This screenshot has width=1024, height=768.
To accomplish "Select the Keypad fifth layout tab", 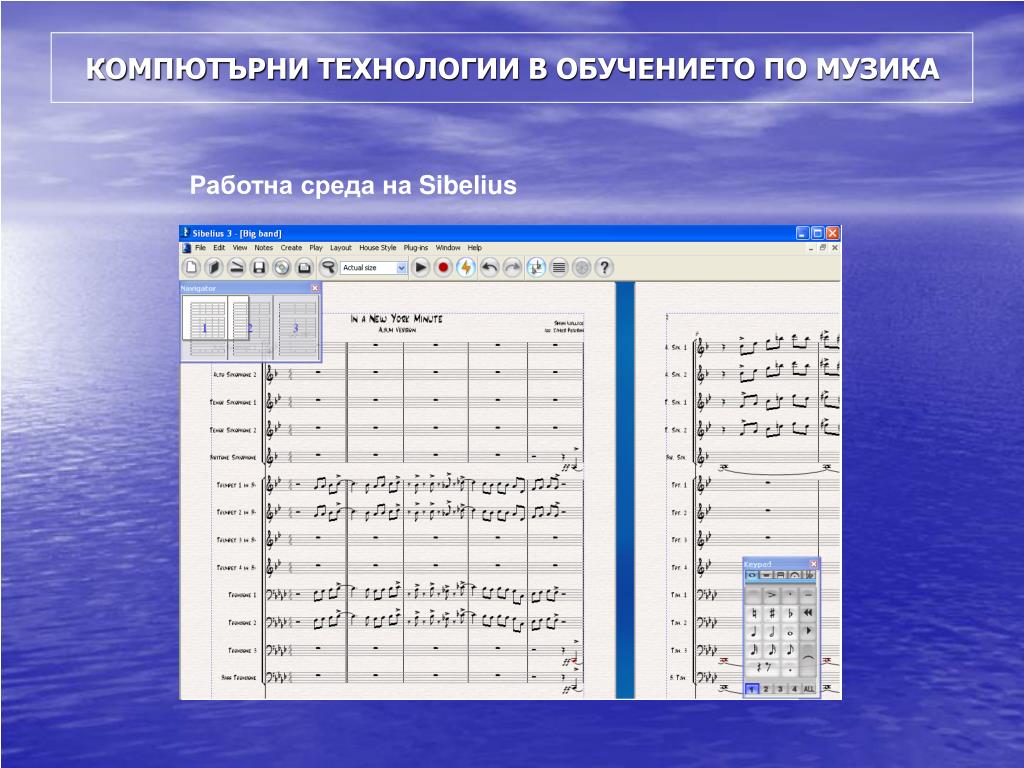I will coord(810,575).
